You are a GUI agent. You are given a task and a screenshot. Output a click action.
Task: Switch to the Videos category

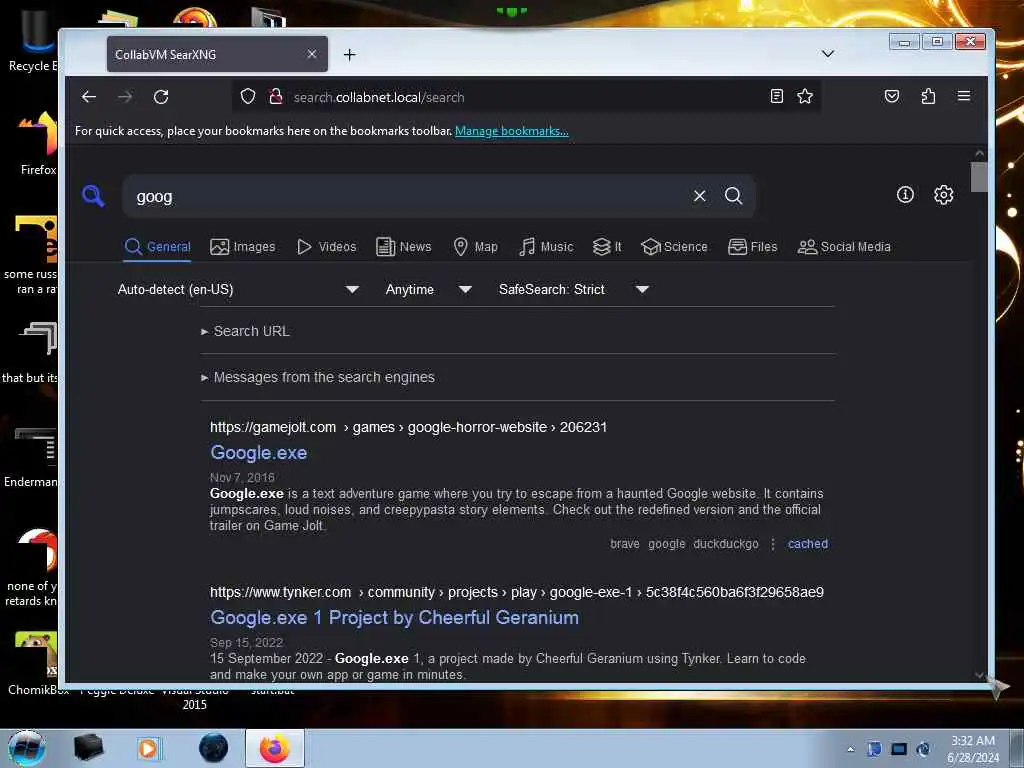coord(326,247)
